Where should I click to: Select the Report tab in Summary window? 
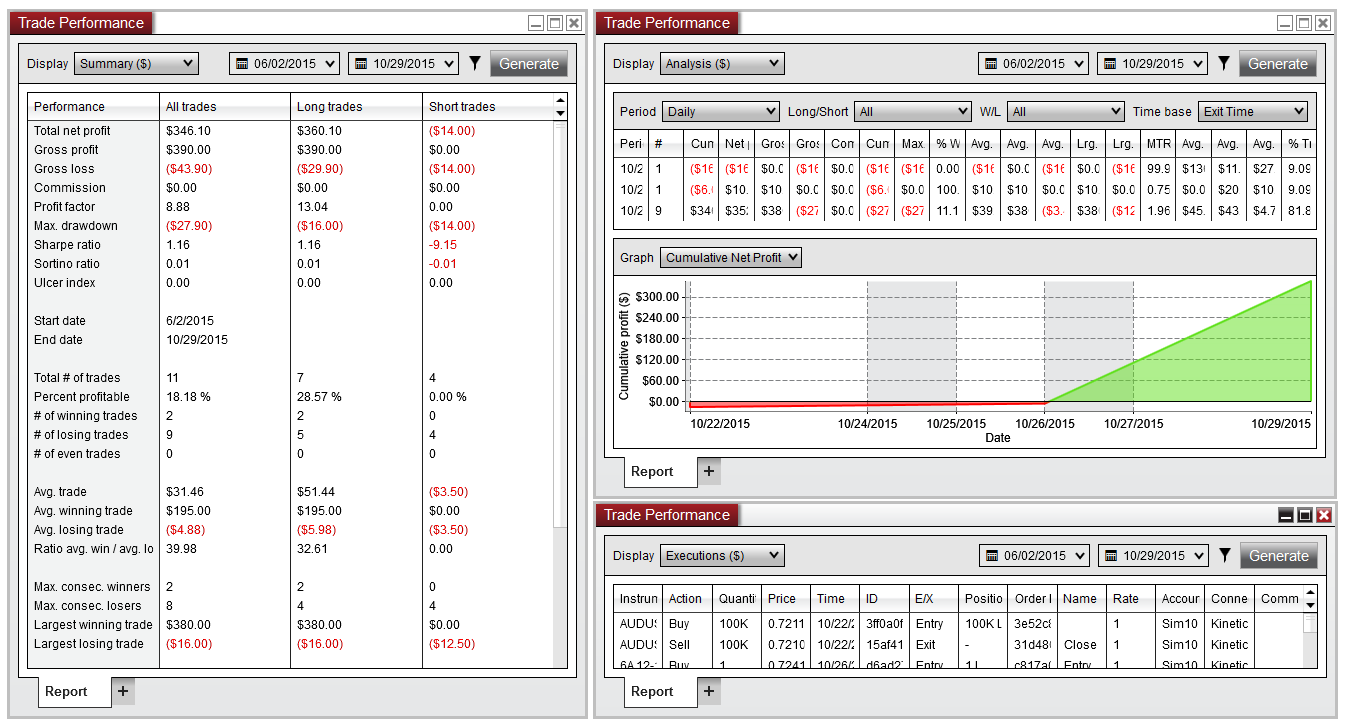coord(66,691)
